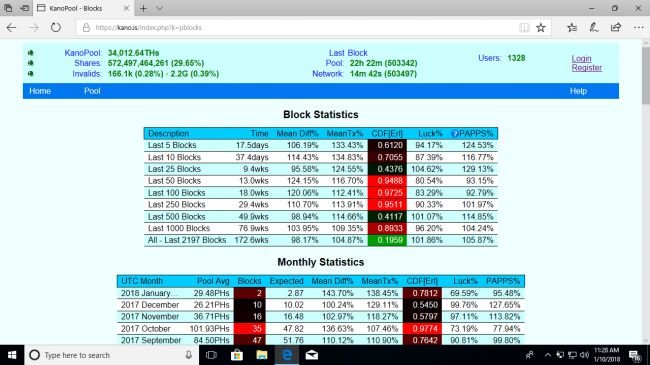This screenshot has height=365, width=650.
Task: Click the volume speaker tray icon
Action: pyautogui.click(x=585, y=355)
